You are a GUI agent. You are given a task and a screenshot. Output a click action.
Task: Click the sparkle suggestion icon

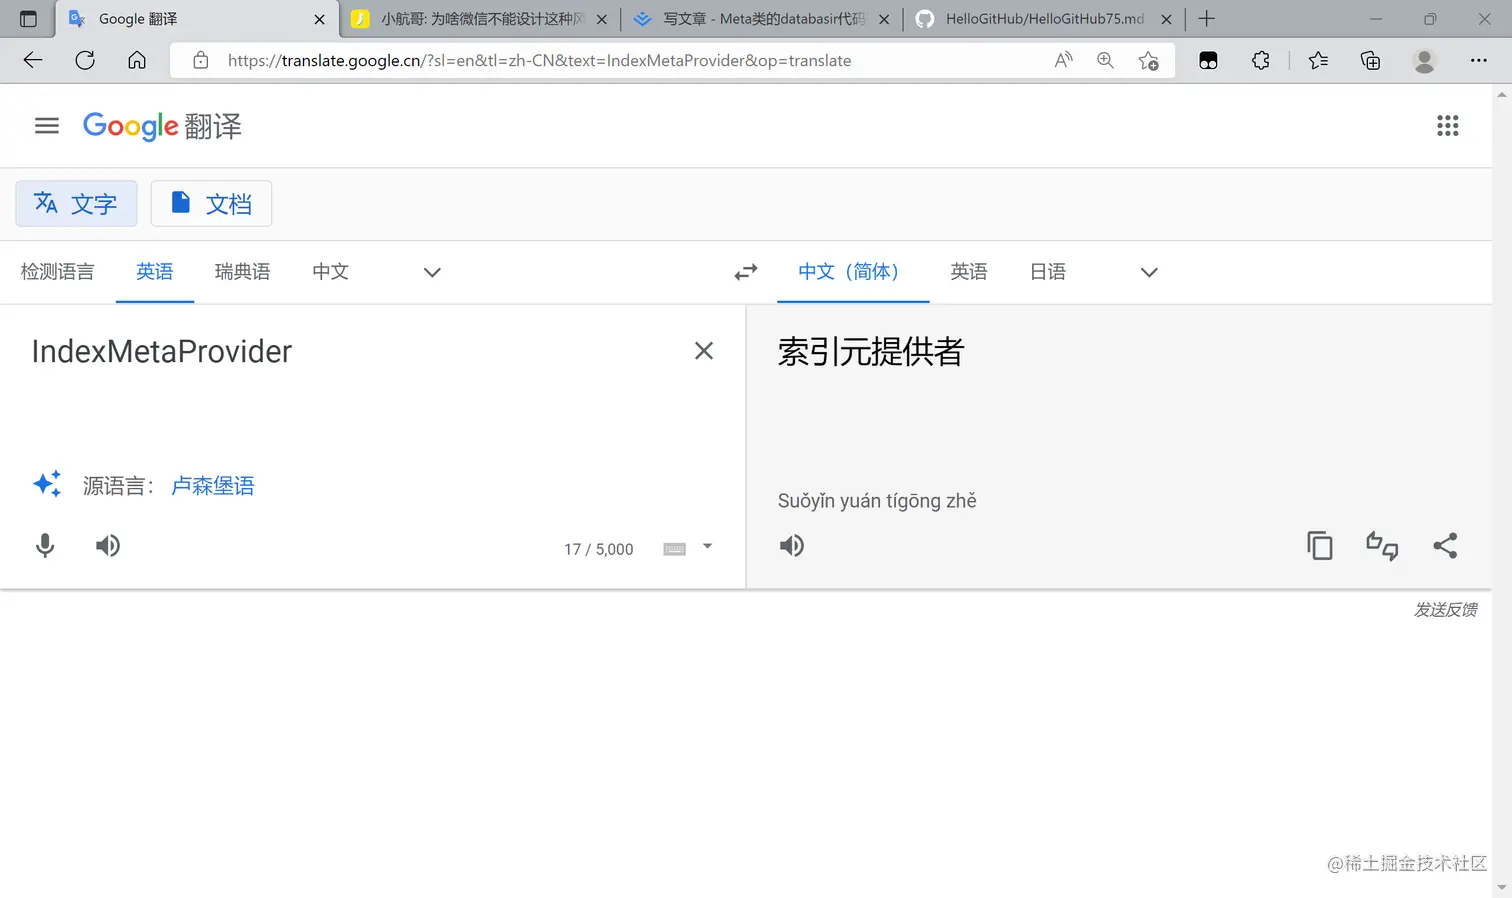point(47,484)
